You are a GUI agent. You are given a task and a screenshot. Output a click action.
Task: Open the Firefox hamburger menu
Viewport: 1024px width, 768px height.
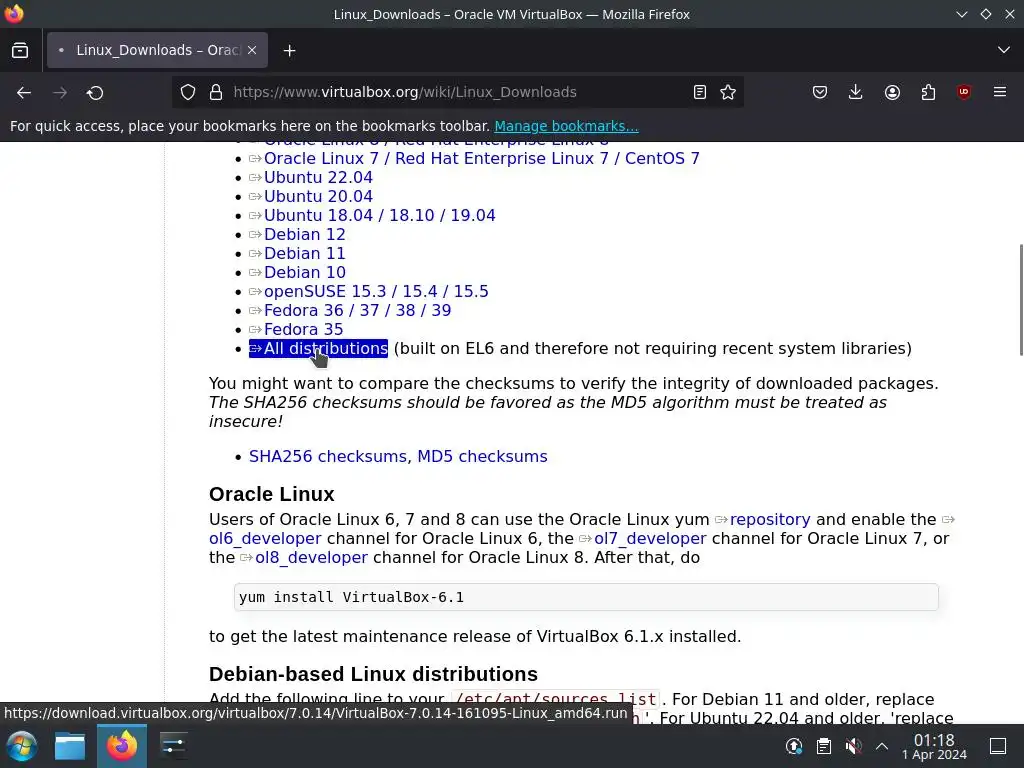pos(1000,92)
